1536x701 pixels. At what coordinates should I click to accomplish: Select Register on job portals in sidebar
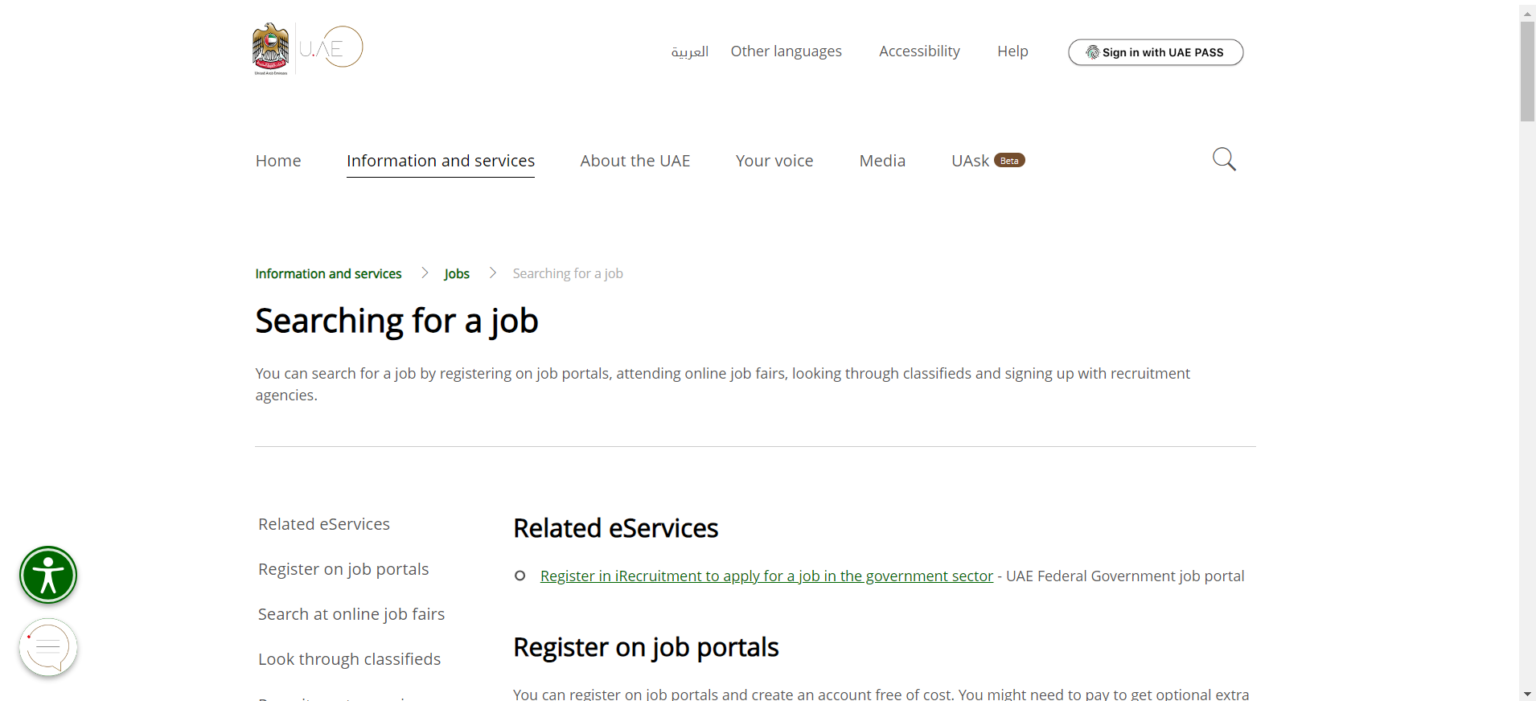(343, 568)
